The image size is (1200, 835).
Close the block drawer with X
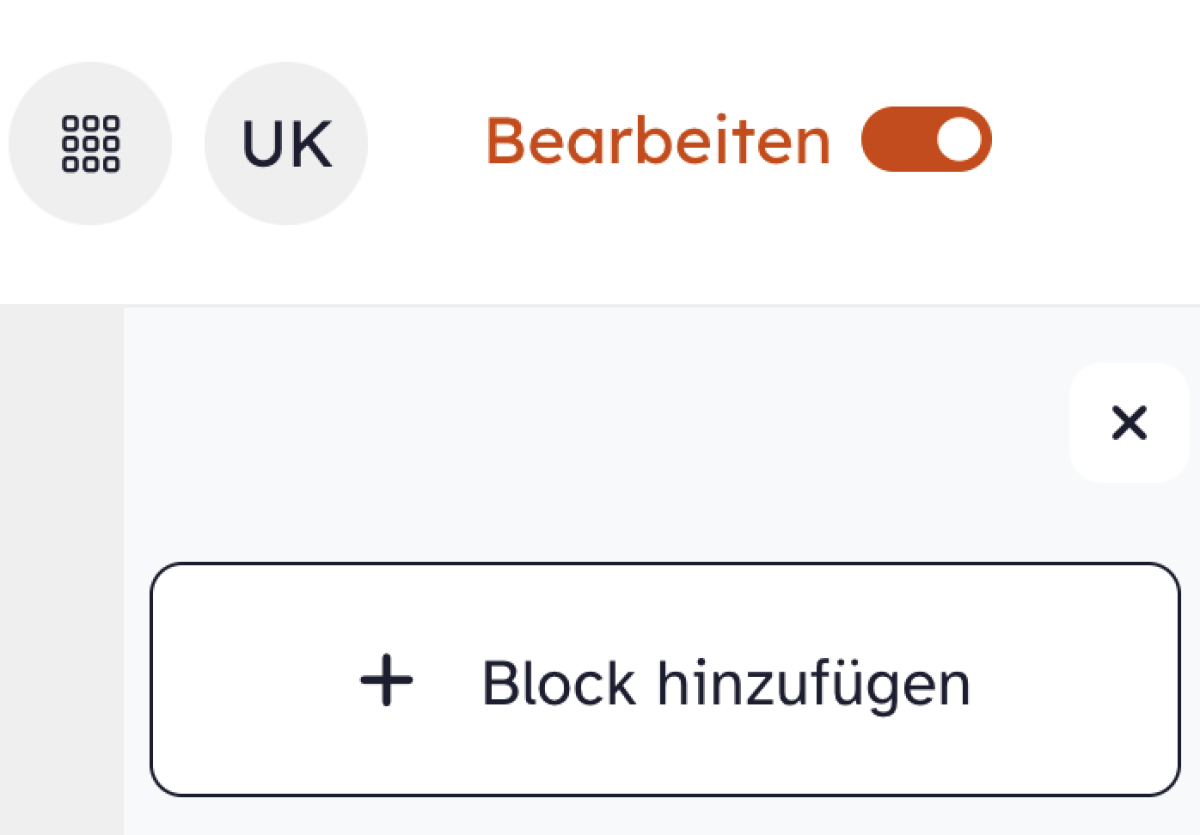[x=1129, y=423]
